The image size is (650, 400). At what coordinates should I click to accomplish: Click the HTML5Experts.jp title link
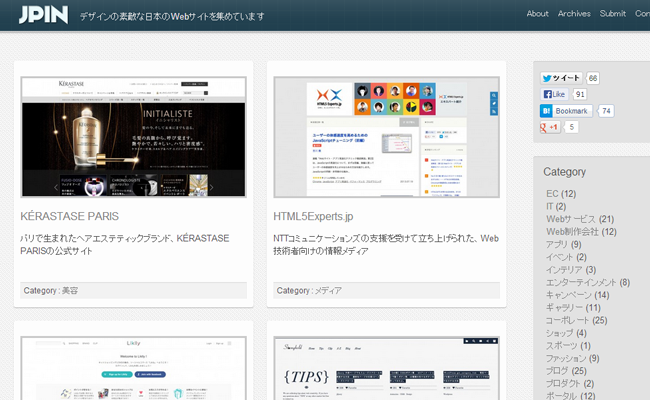tap(313, 216)
